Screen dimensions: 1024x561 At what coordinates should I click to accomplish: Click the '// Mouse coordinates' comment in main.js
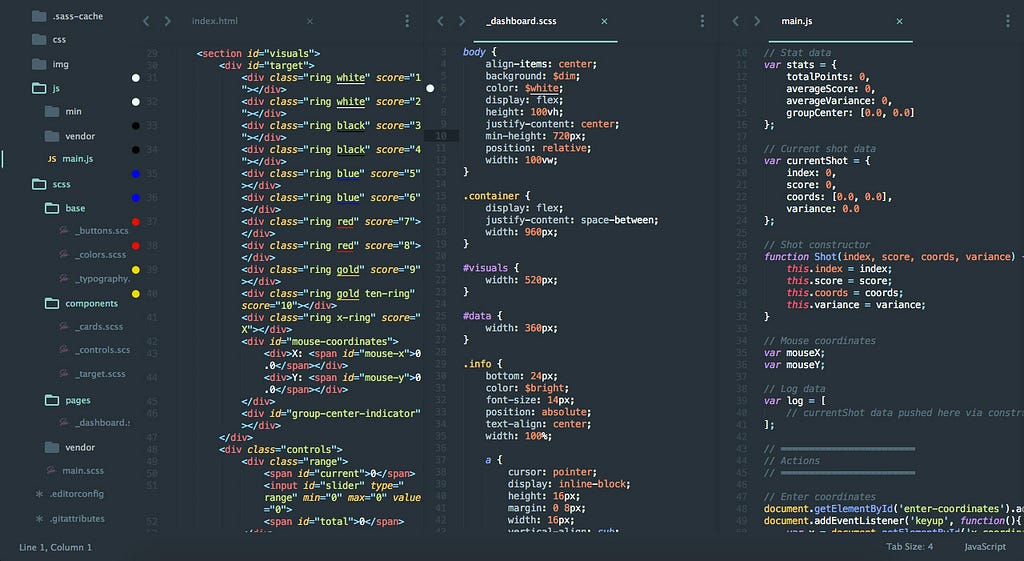pos(820,341)
